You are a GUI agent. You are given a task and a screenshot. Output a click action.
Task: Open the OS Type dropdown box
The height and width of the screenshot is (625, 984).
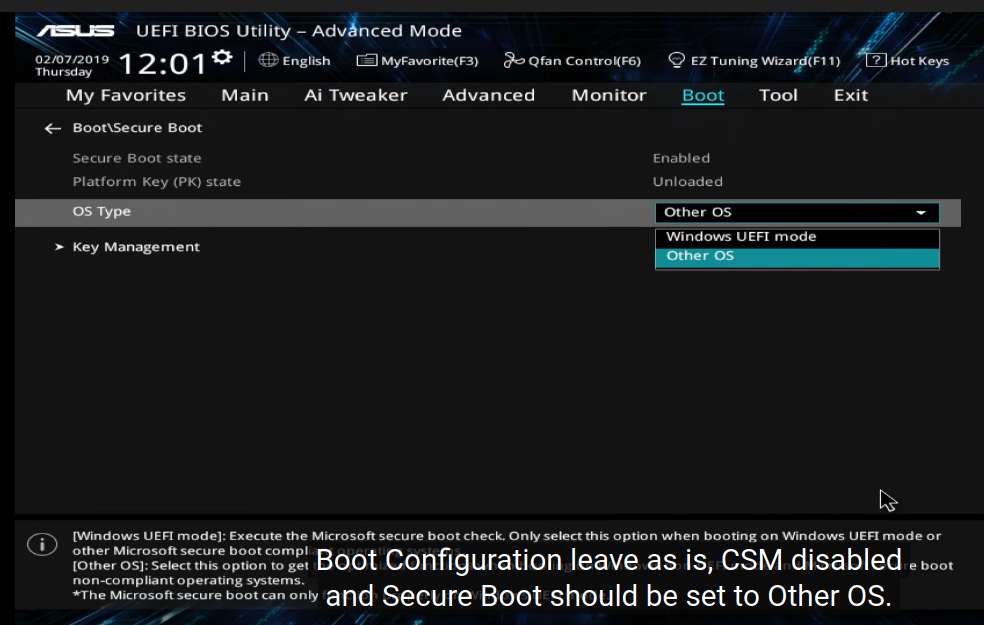point(797,213)
